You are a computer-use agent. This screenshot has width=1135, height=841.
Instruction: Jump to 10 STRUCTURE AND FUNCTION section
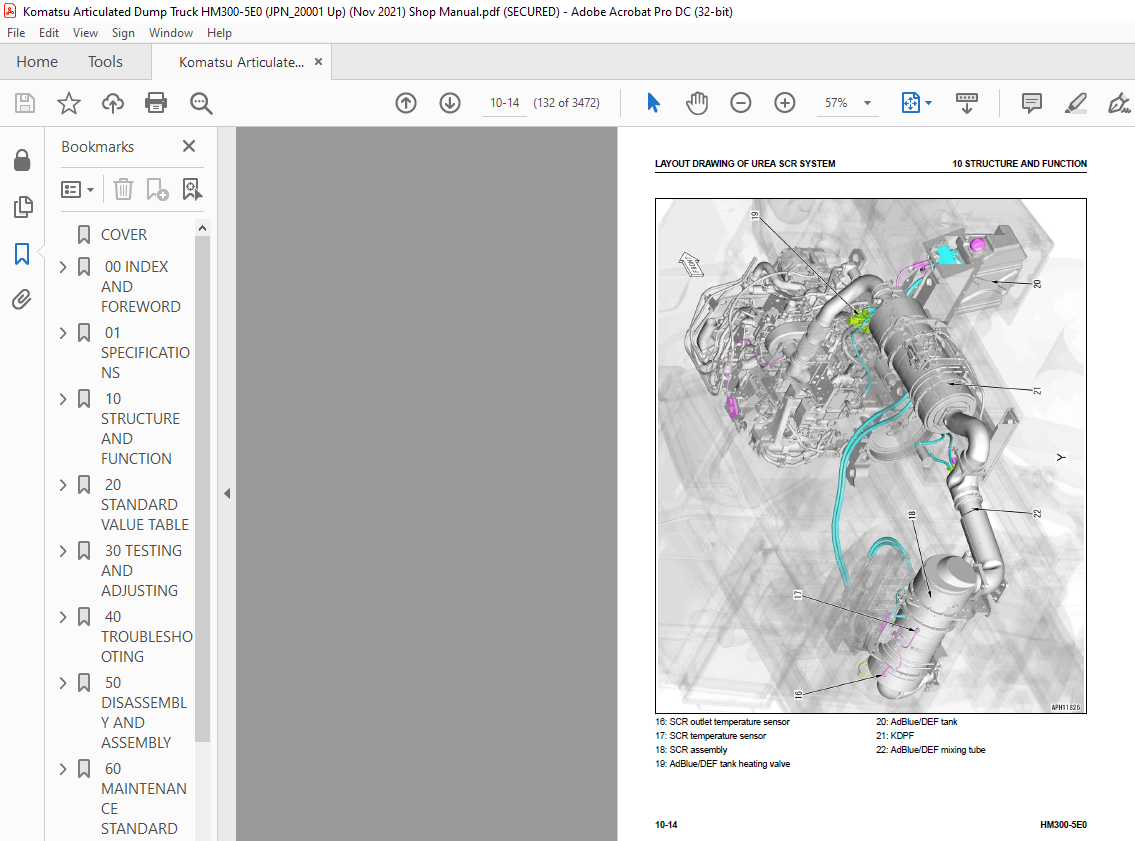140,428
